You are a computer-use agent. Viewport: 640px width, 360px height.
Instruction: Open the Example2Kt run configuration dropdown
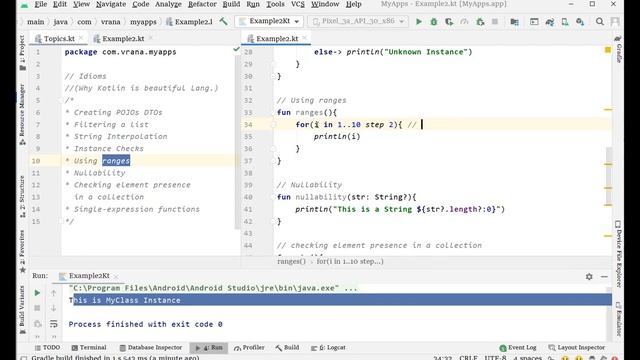[x=269, y=21]
